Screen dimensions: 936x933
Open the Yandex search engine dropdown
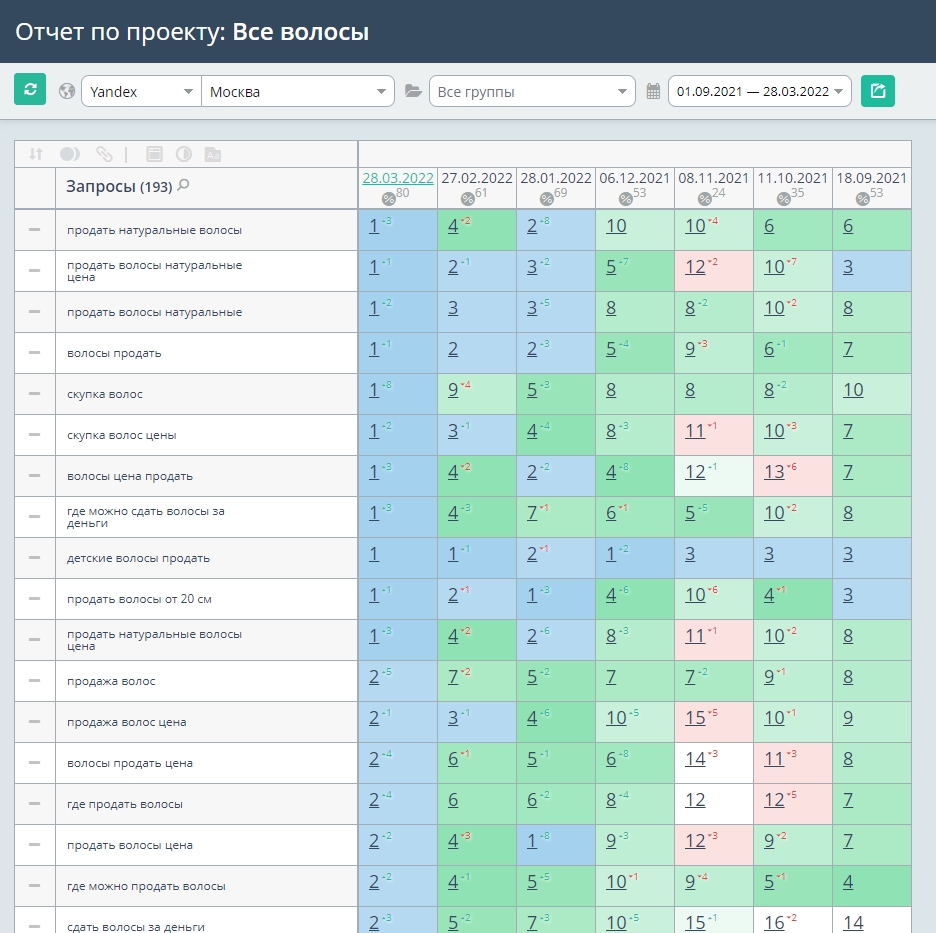(x=141, y=91)
